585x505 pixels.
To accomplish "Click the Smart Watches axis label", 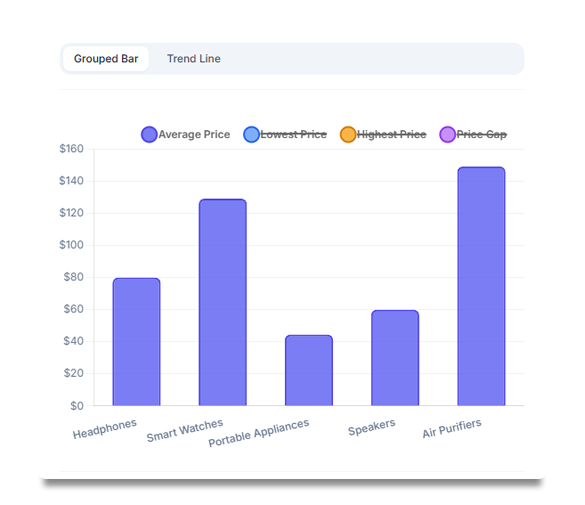I will [185, 430].
